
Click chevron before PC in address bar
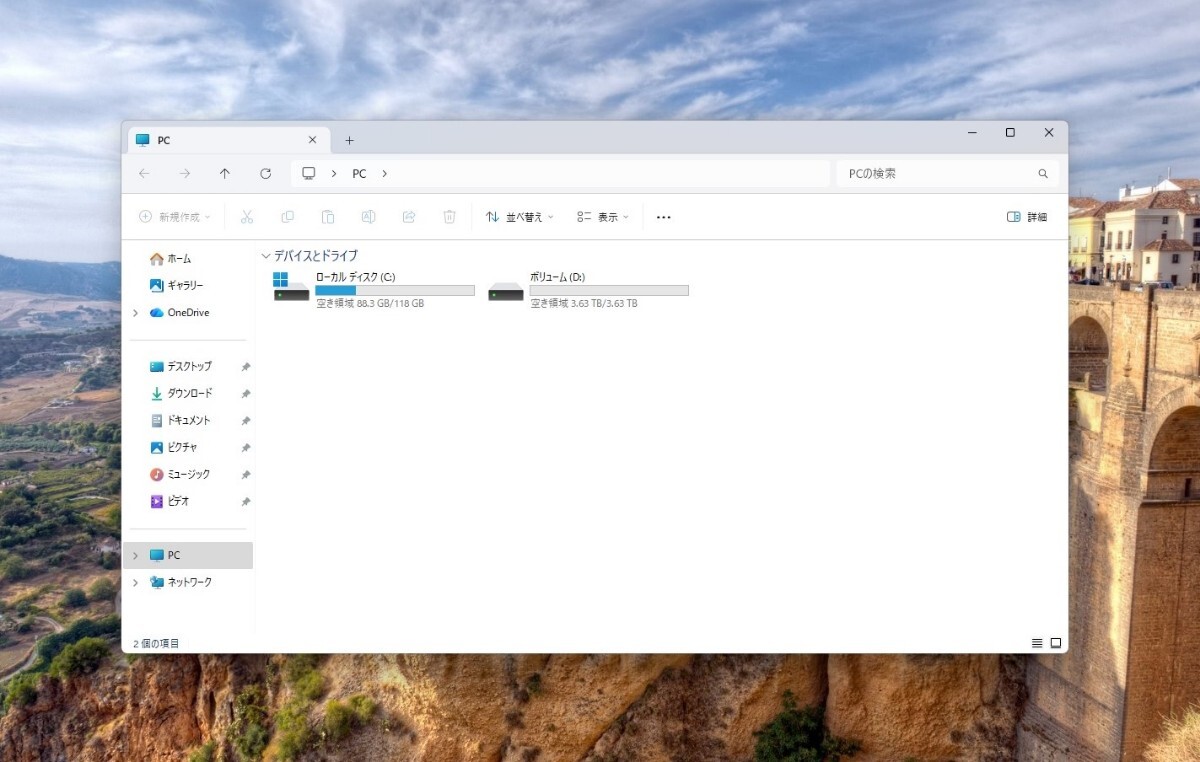click(x=334, y=173)
